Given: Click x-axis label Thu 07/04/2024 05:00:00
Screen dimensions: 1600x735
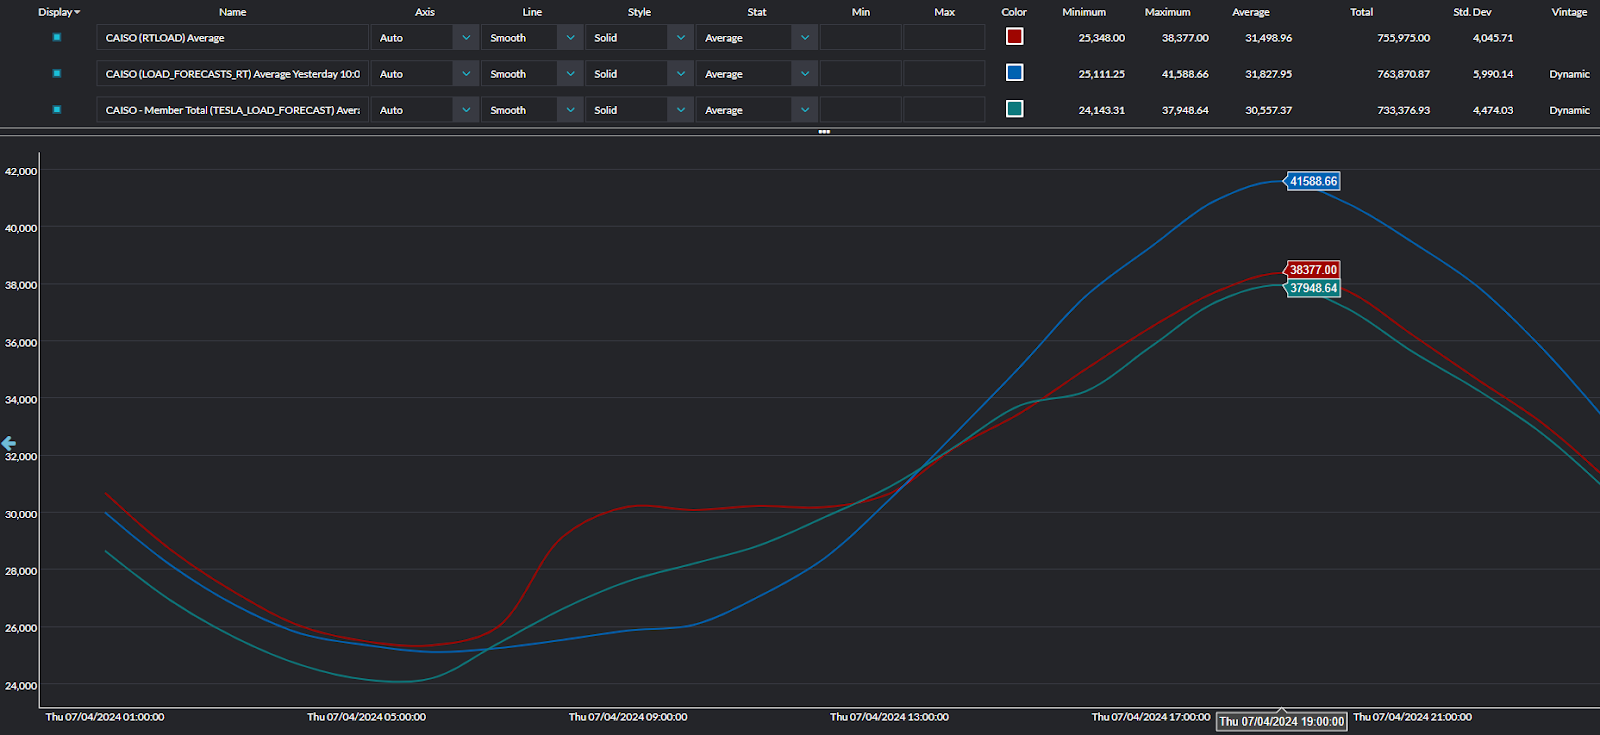Looking at the screenshot, I should coord(366,717).
